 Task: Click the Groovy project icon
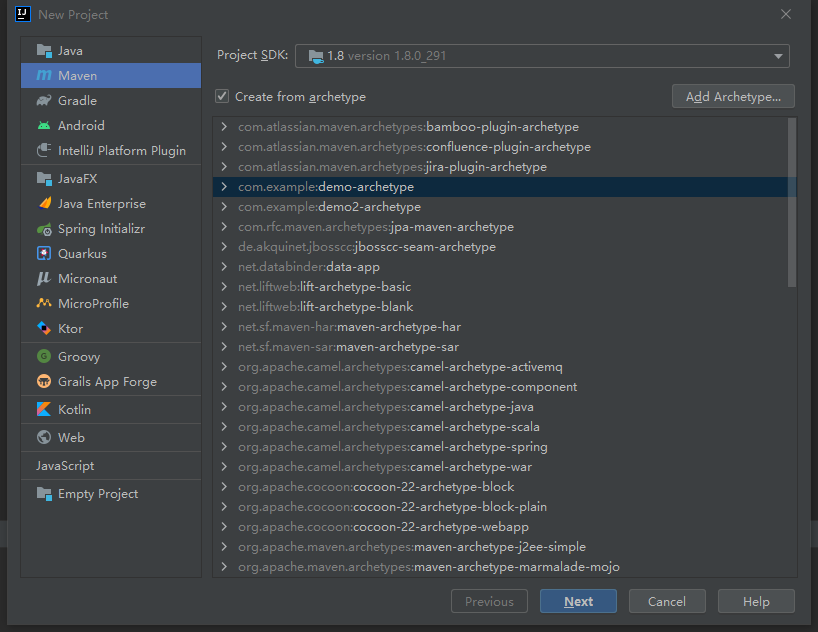point(43,357)
